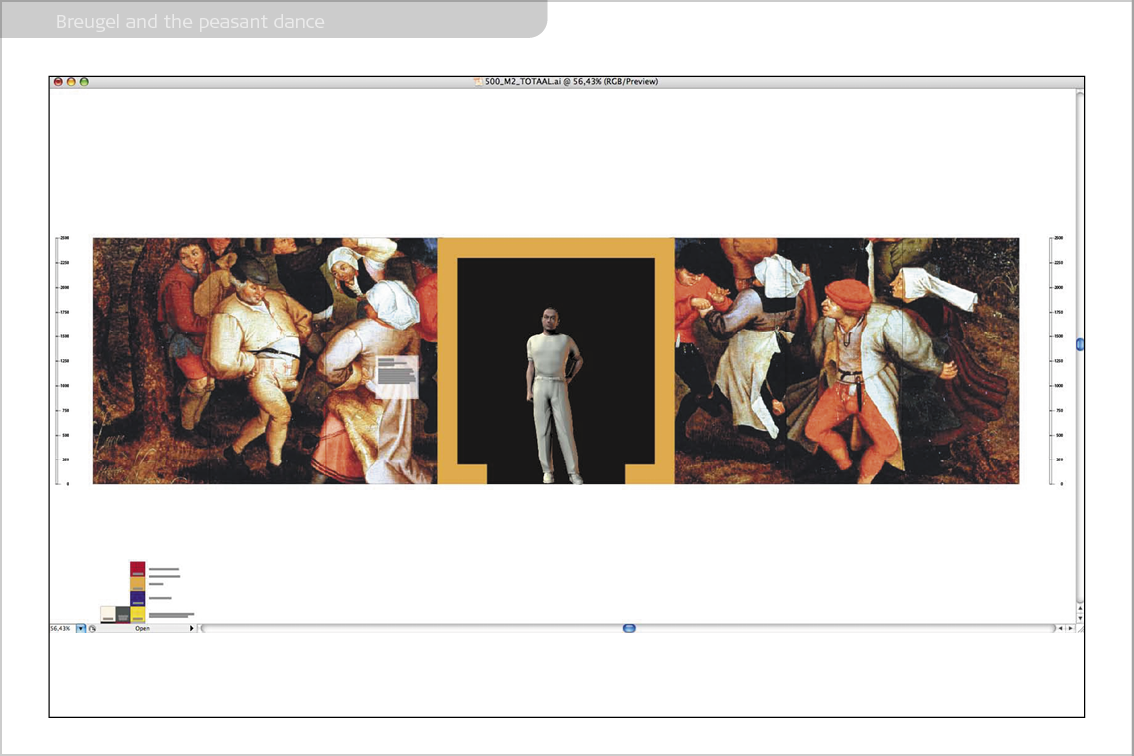This screenshot has height=756, width=1134.
Task: Select the red color swatch in legend
Action: (x=137, y=569)
